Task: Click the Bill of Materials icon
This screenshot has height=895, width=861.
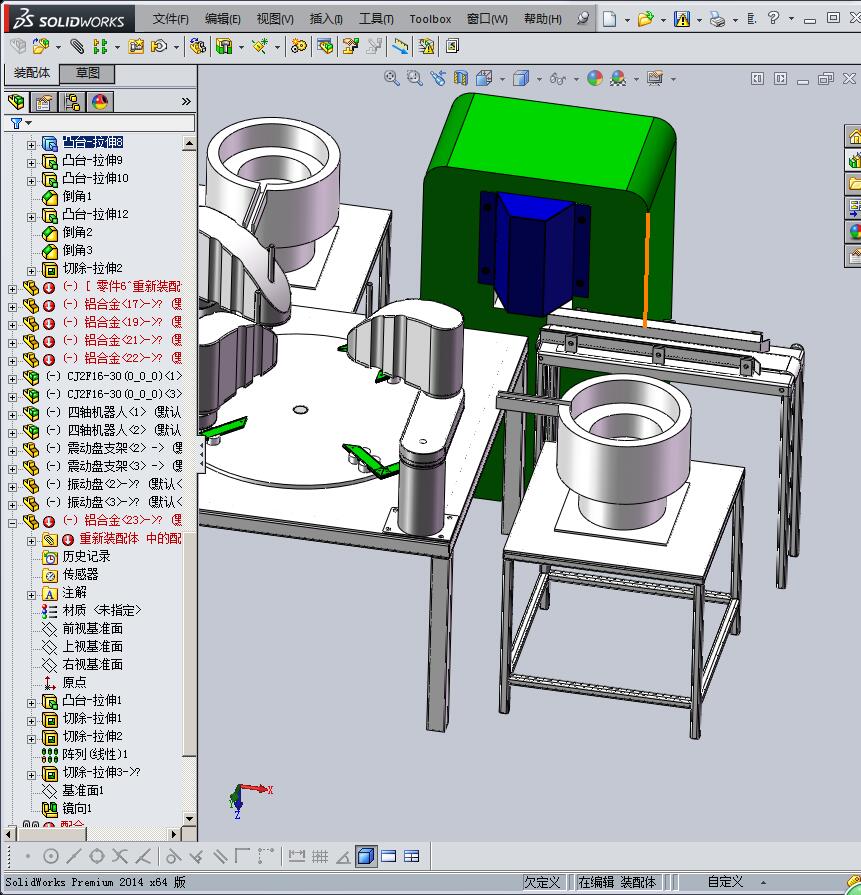Action: (x=325, y=46)
